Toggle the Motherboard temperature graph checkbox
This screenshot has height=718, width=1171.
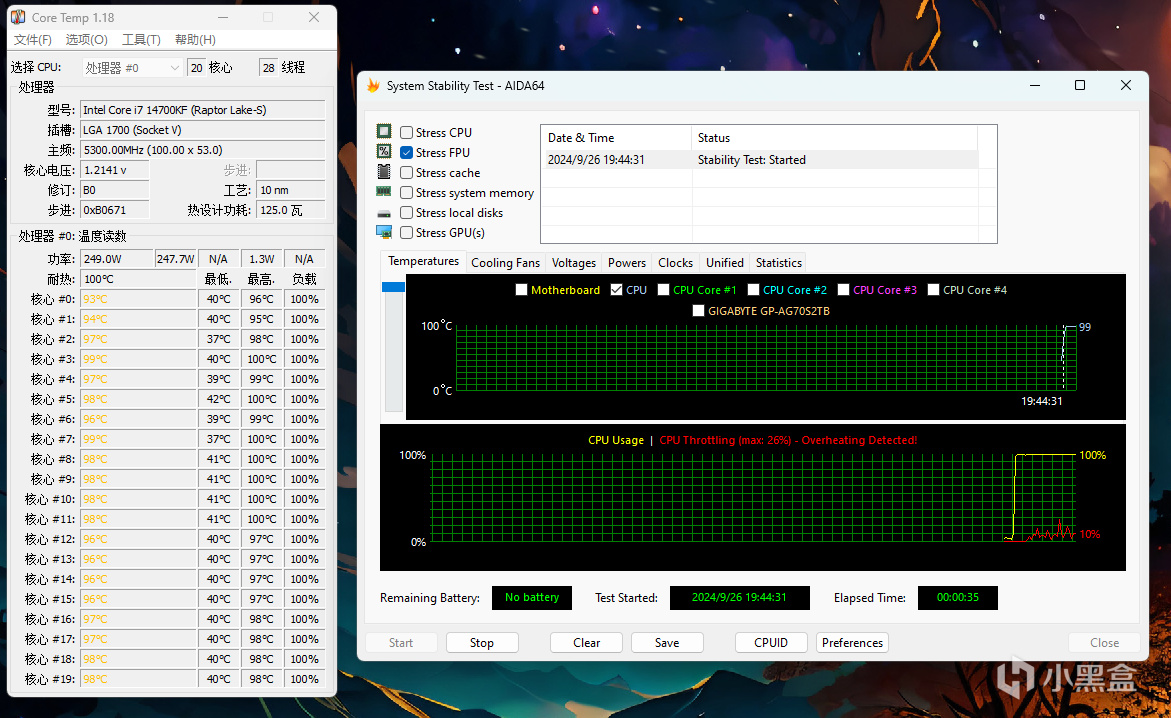coord(521,290)
